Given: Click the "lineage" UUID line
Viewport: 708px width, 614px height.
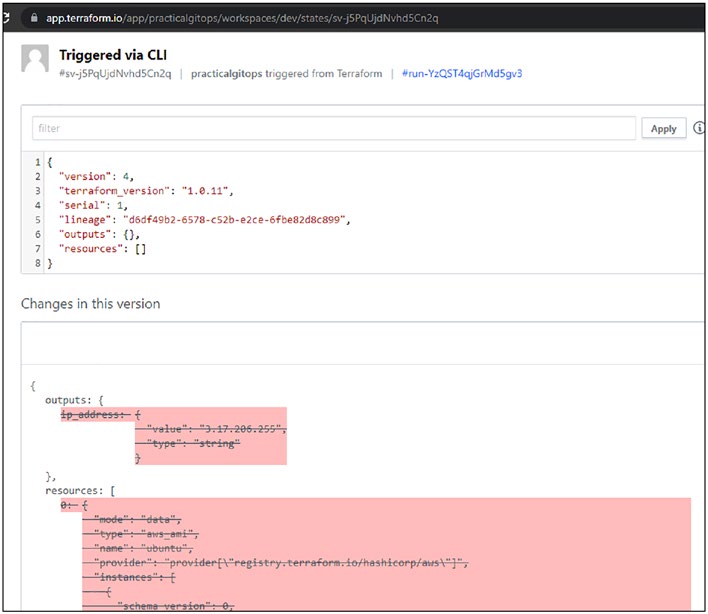Looking at the screenshot, I should pyautogui.click(x=205, y=220).
